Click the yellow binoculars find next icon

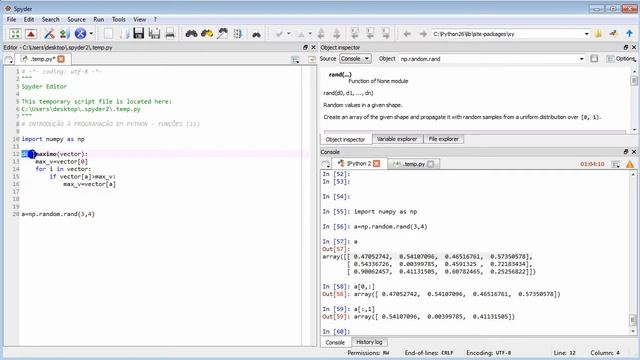coord(207,33)
